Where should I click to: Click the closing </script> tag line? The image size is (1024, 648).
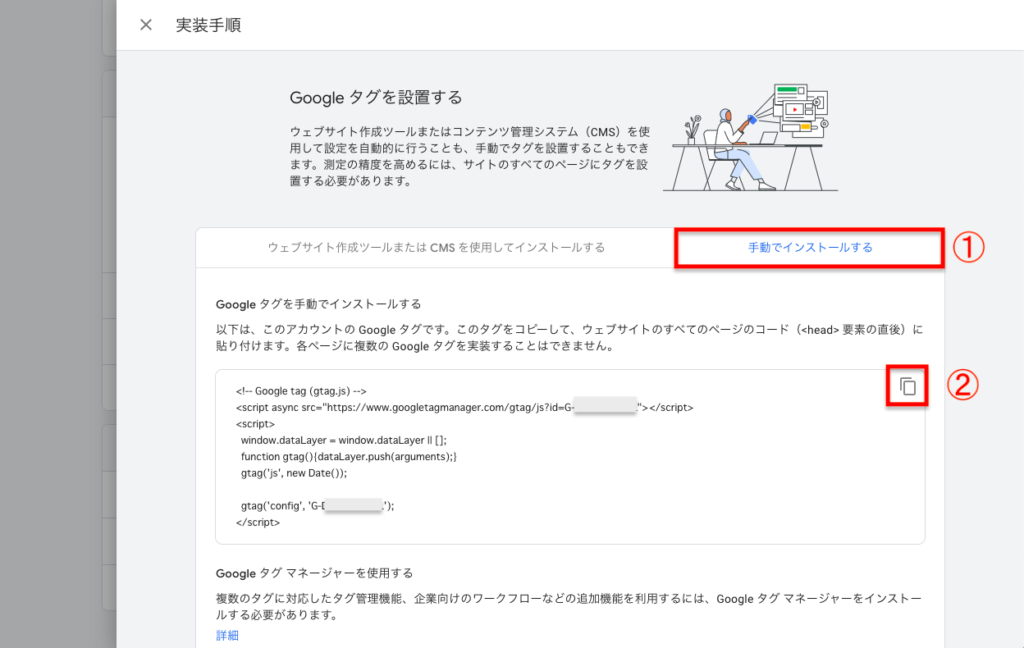(258, 522)
